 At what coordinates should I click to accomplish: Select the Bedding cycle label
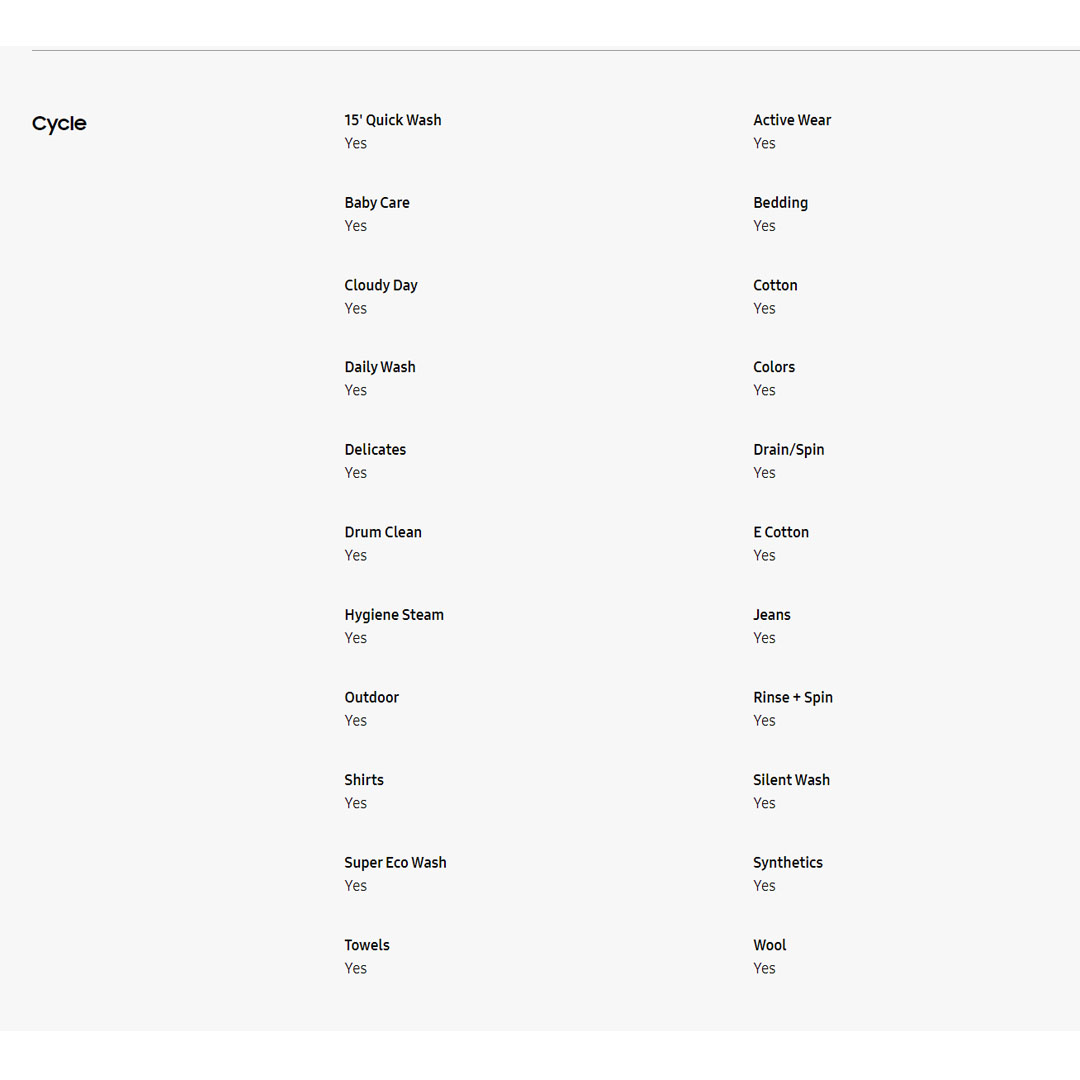(x=780, y=203)
